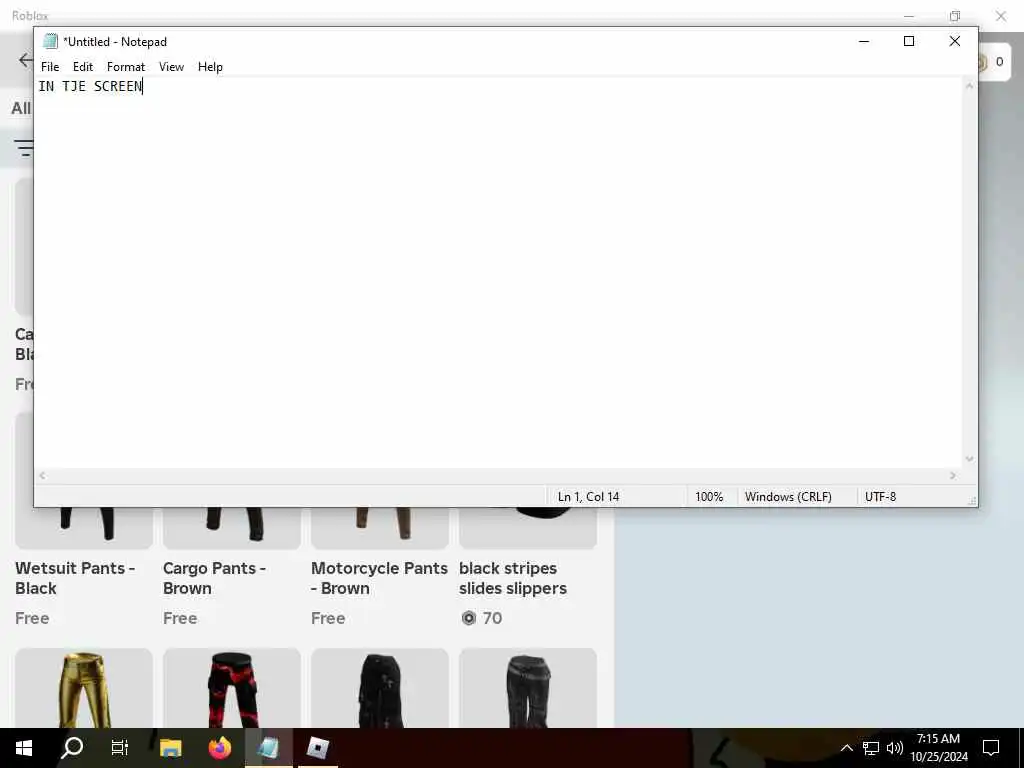Click the taskbar clock showing 7:15 AM
The height and width of the screenshot is (768, 1024).
[939, 748]
